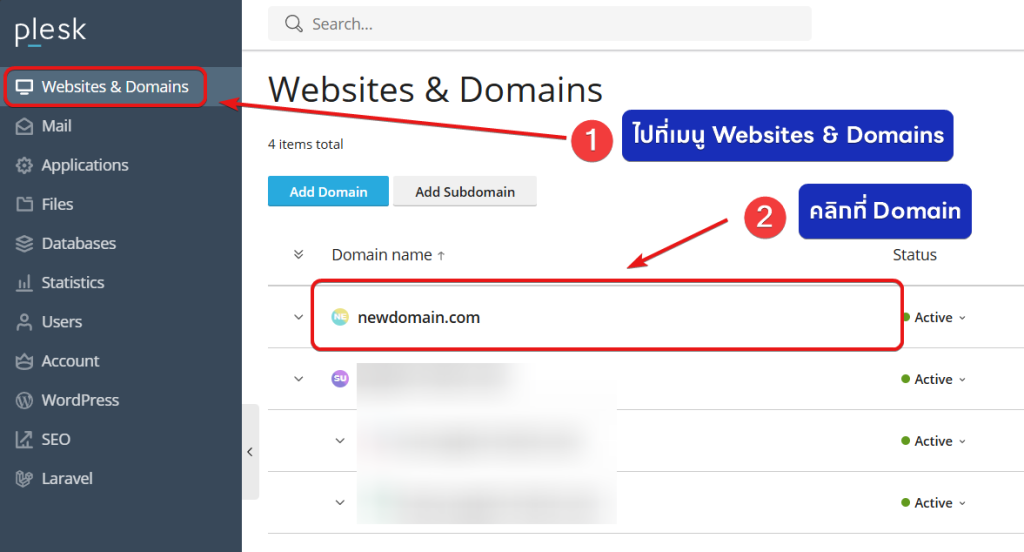Click the Files folder icon
Screen dimensions: 1024x552
[24, 204]
